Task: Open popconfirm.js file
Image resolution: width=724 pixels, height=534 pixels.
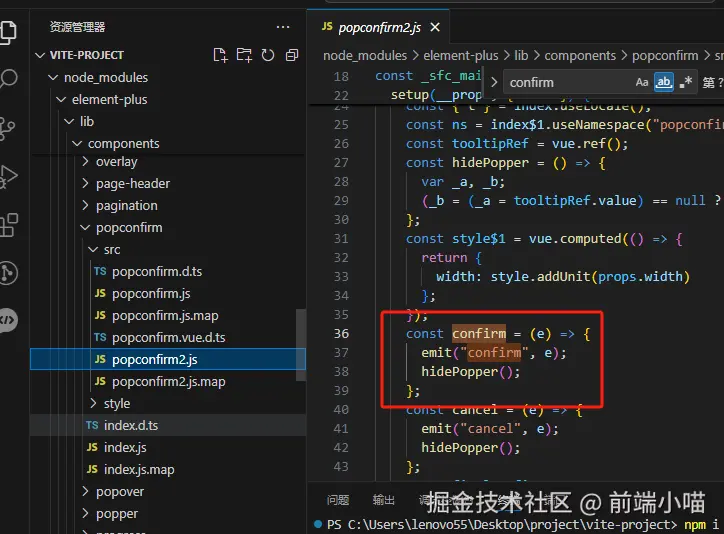Action: (x=168, y=294)
